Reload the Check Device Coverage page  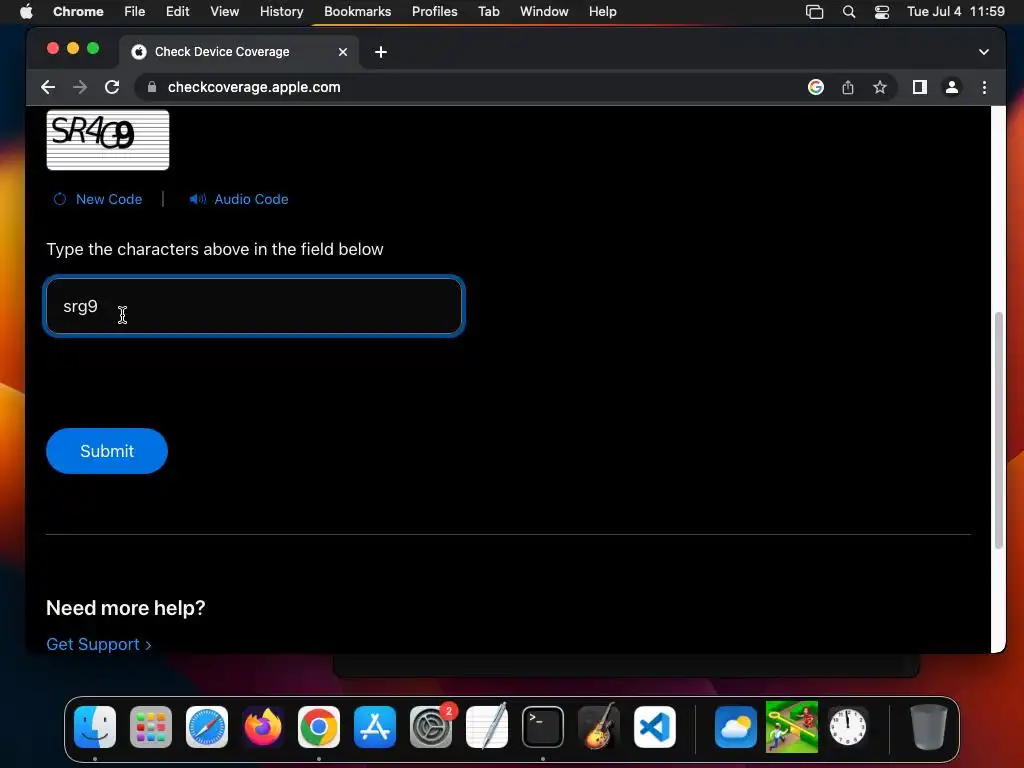[x=112, y=87]
